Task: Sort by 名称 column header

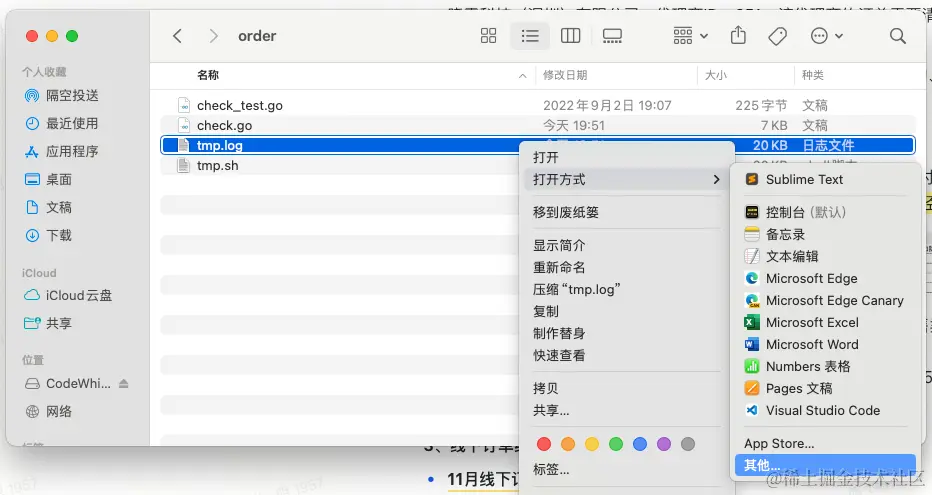Action: pos(208,75)
